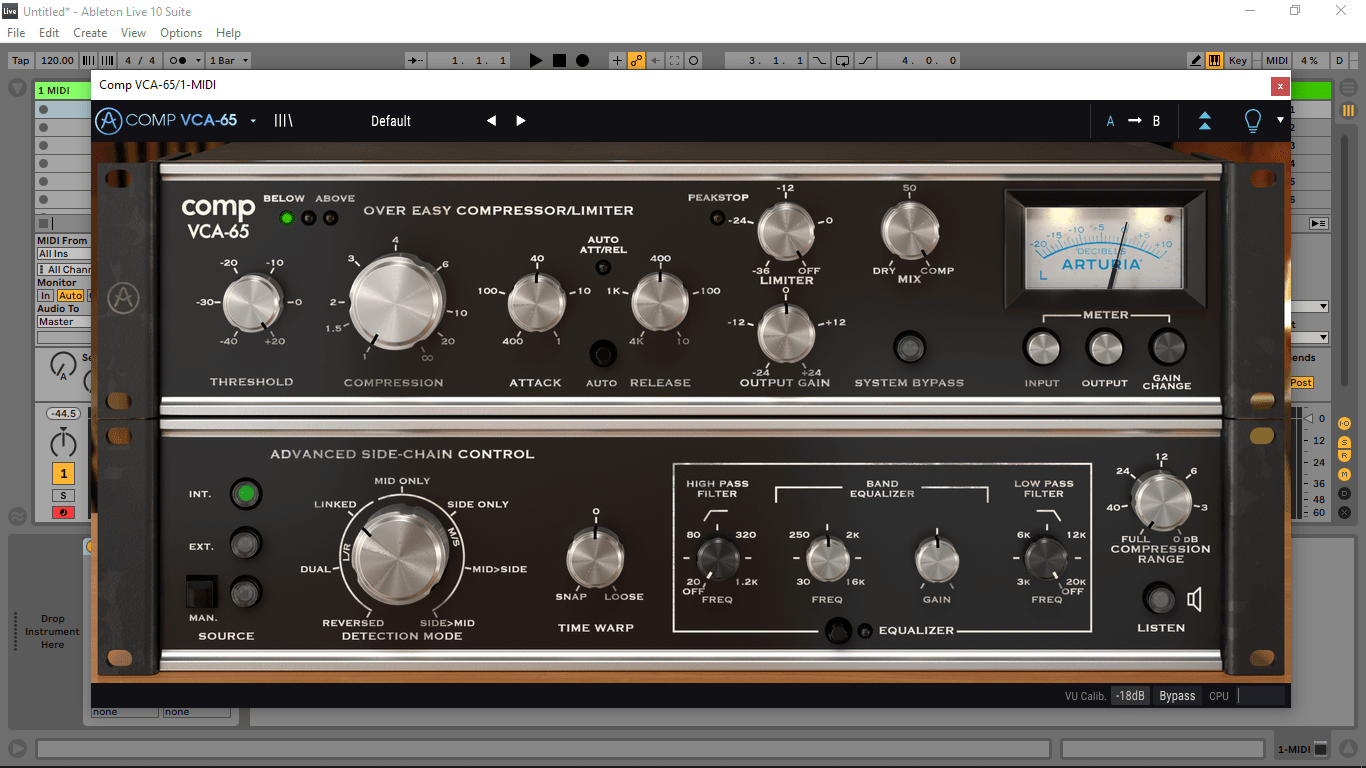The image size is (1366, 768).
Task: Click the Bypass button in the status bar
Action: coord(1177,696)
